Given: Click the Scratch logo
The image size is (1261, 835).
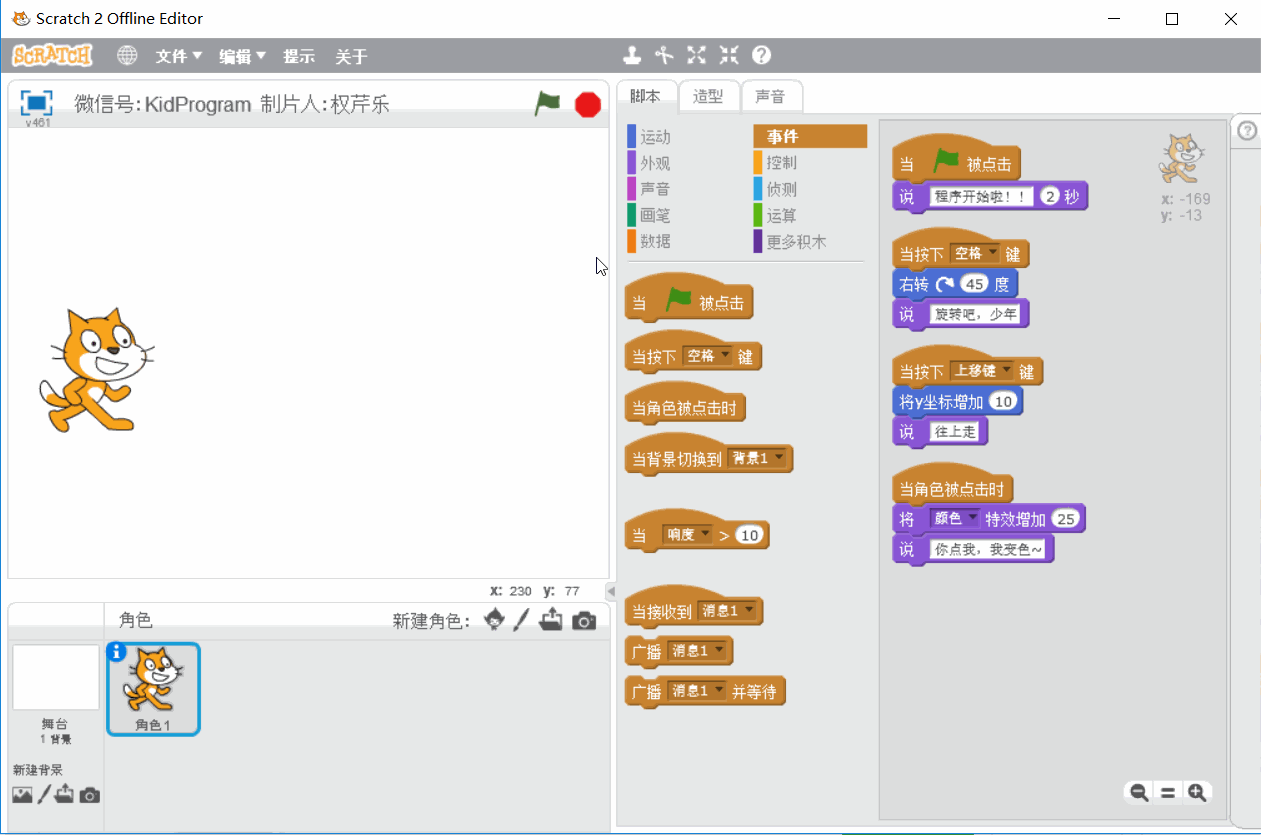Looking at the screenshot, I should pyautogui.click(x=52, y=55).
